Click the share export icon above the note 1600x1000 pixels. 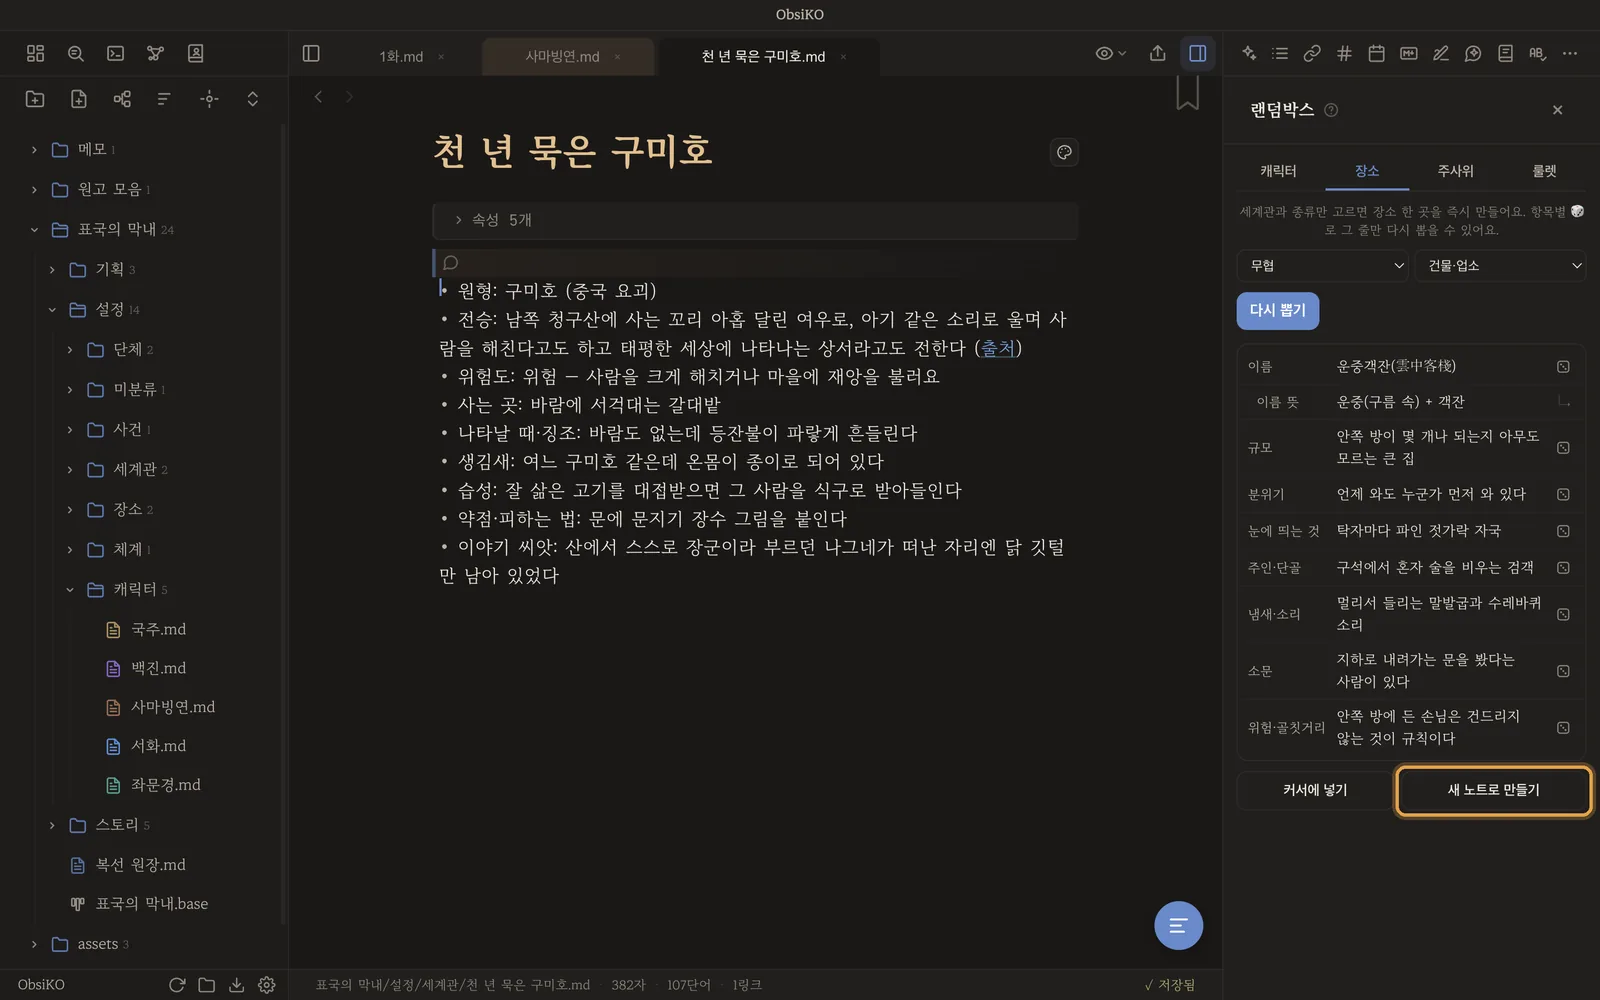[1158, 54]
